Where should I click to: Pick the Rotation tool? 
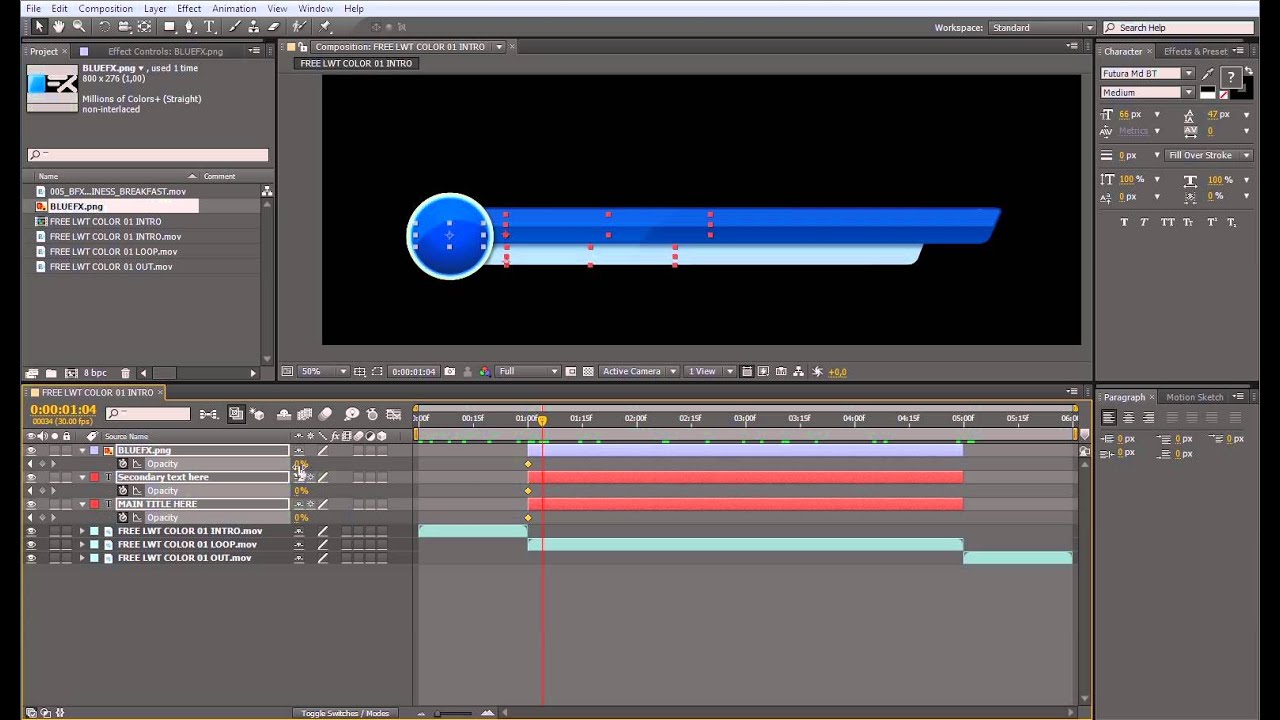[x=104, y=27]
